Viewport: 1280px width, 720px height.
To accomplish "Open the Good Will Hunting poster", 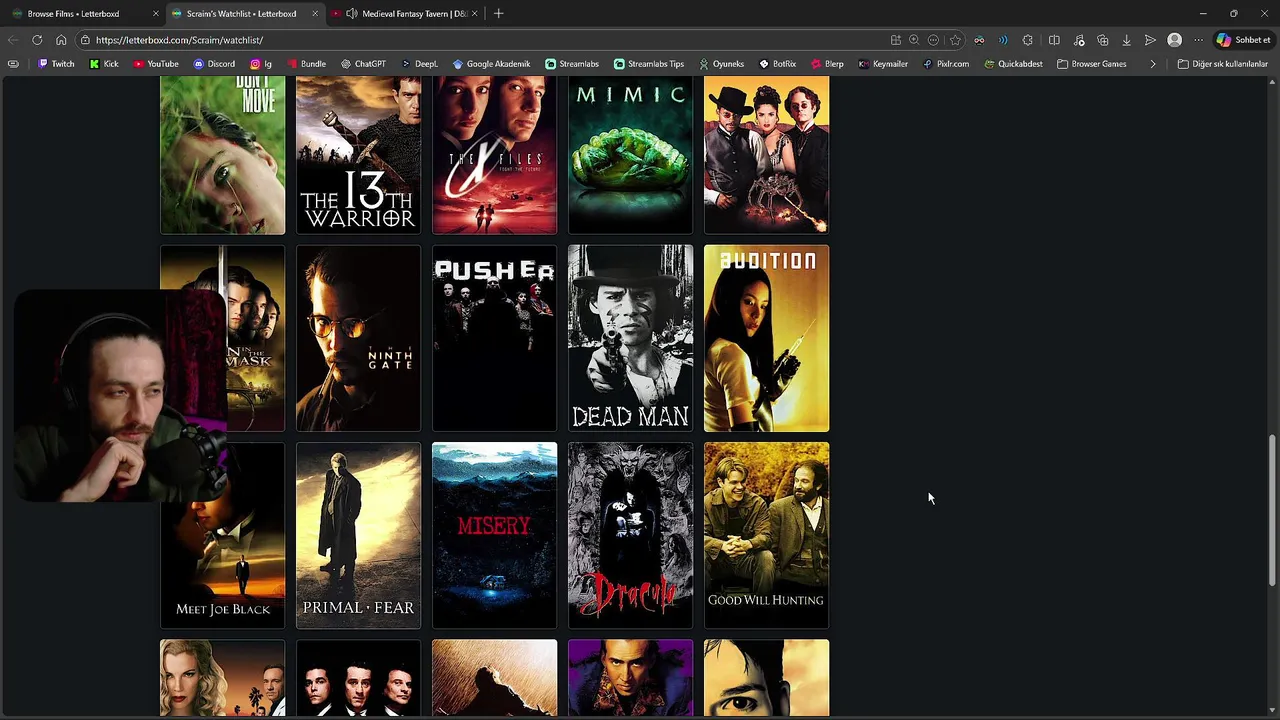I will pyautogui.click(x=766, y=535).
